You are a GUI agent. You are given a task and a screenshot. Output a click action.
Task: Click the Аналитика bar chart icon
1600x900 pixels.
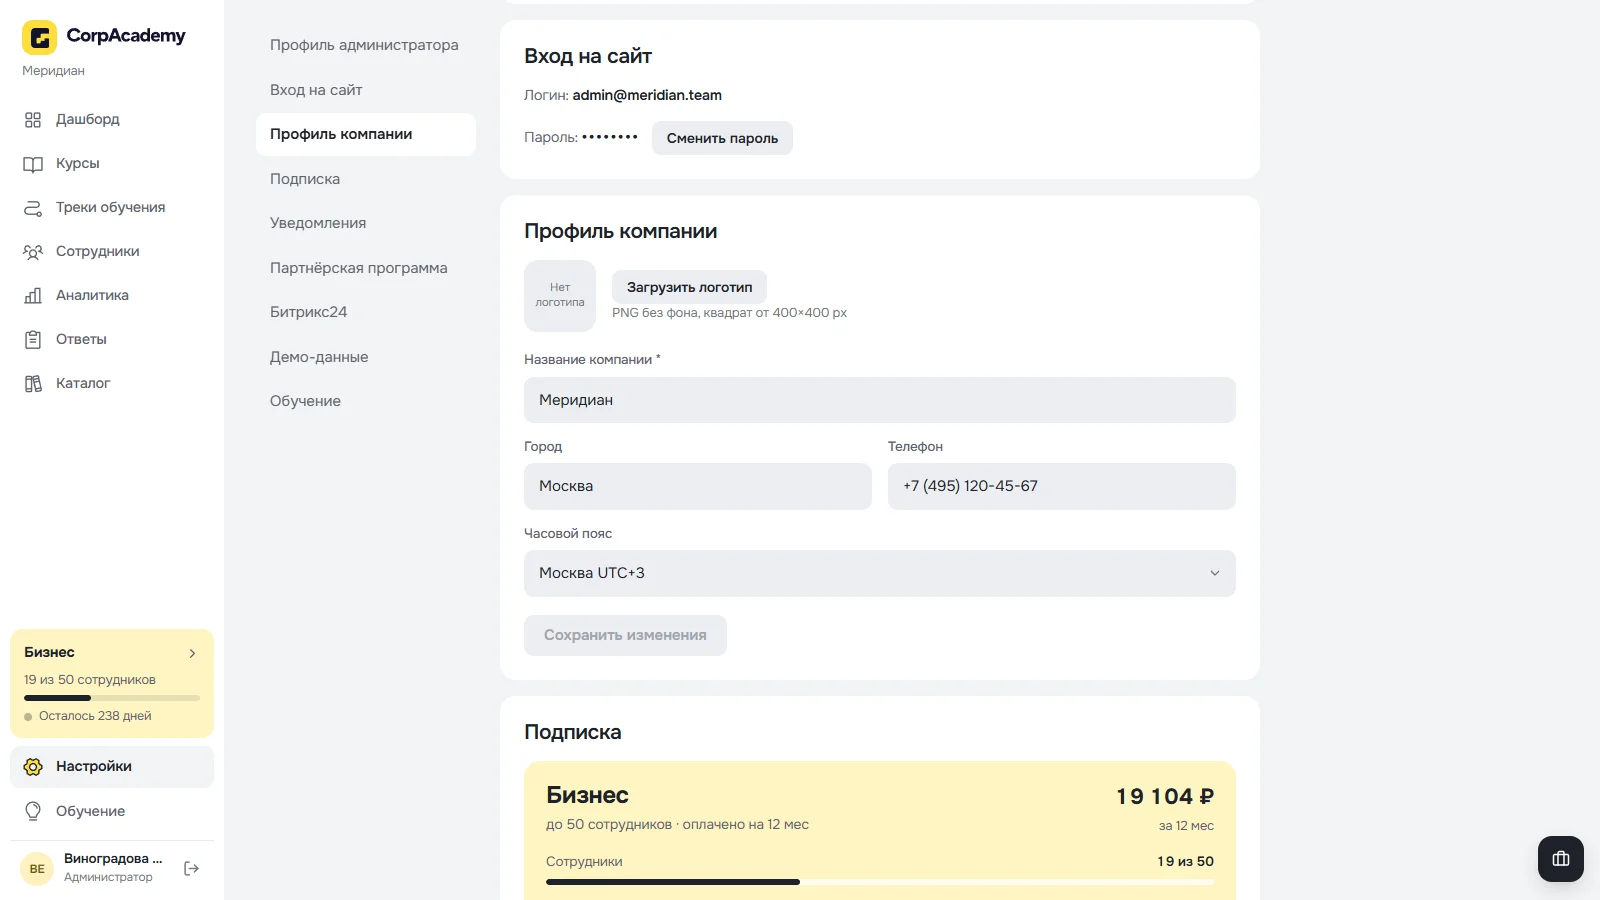[33, 296]
